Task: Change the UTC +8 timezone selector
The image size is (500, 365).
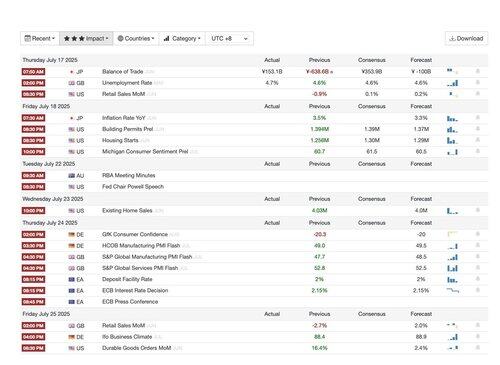Action: [x=229, y=38]
